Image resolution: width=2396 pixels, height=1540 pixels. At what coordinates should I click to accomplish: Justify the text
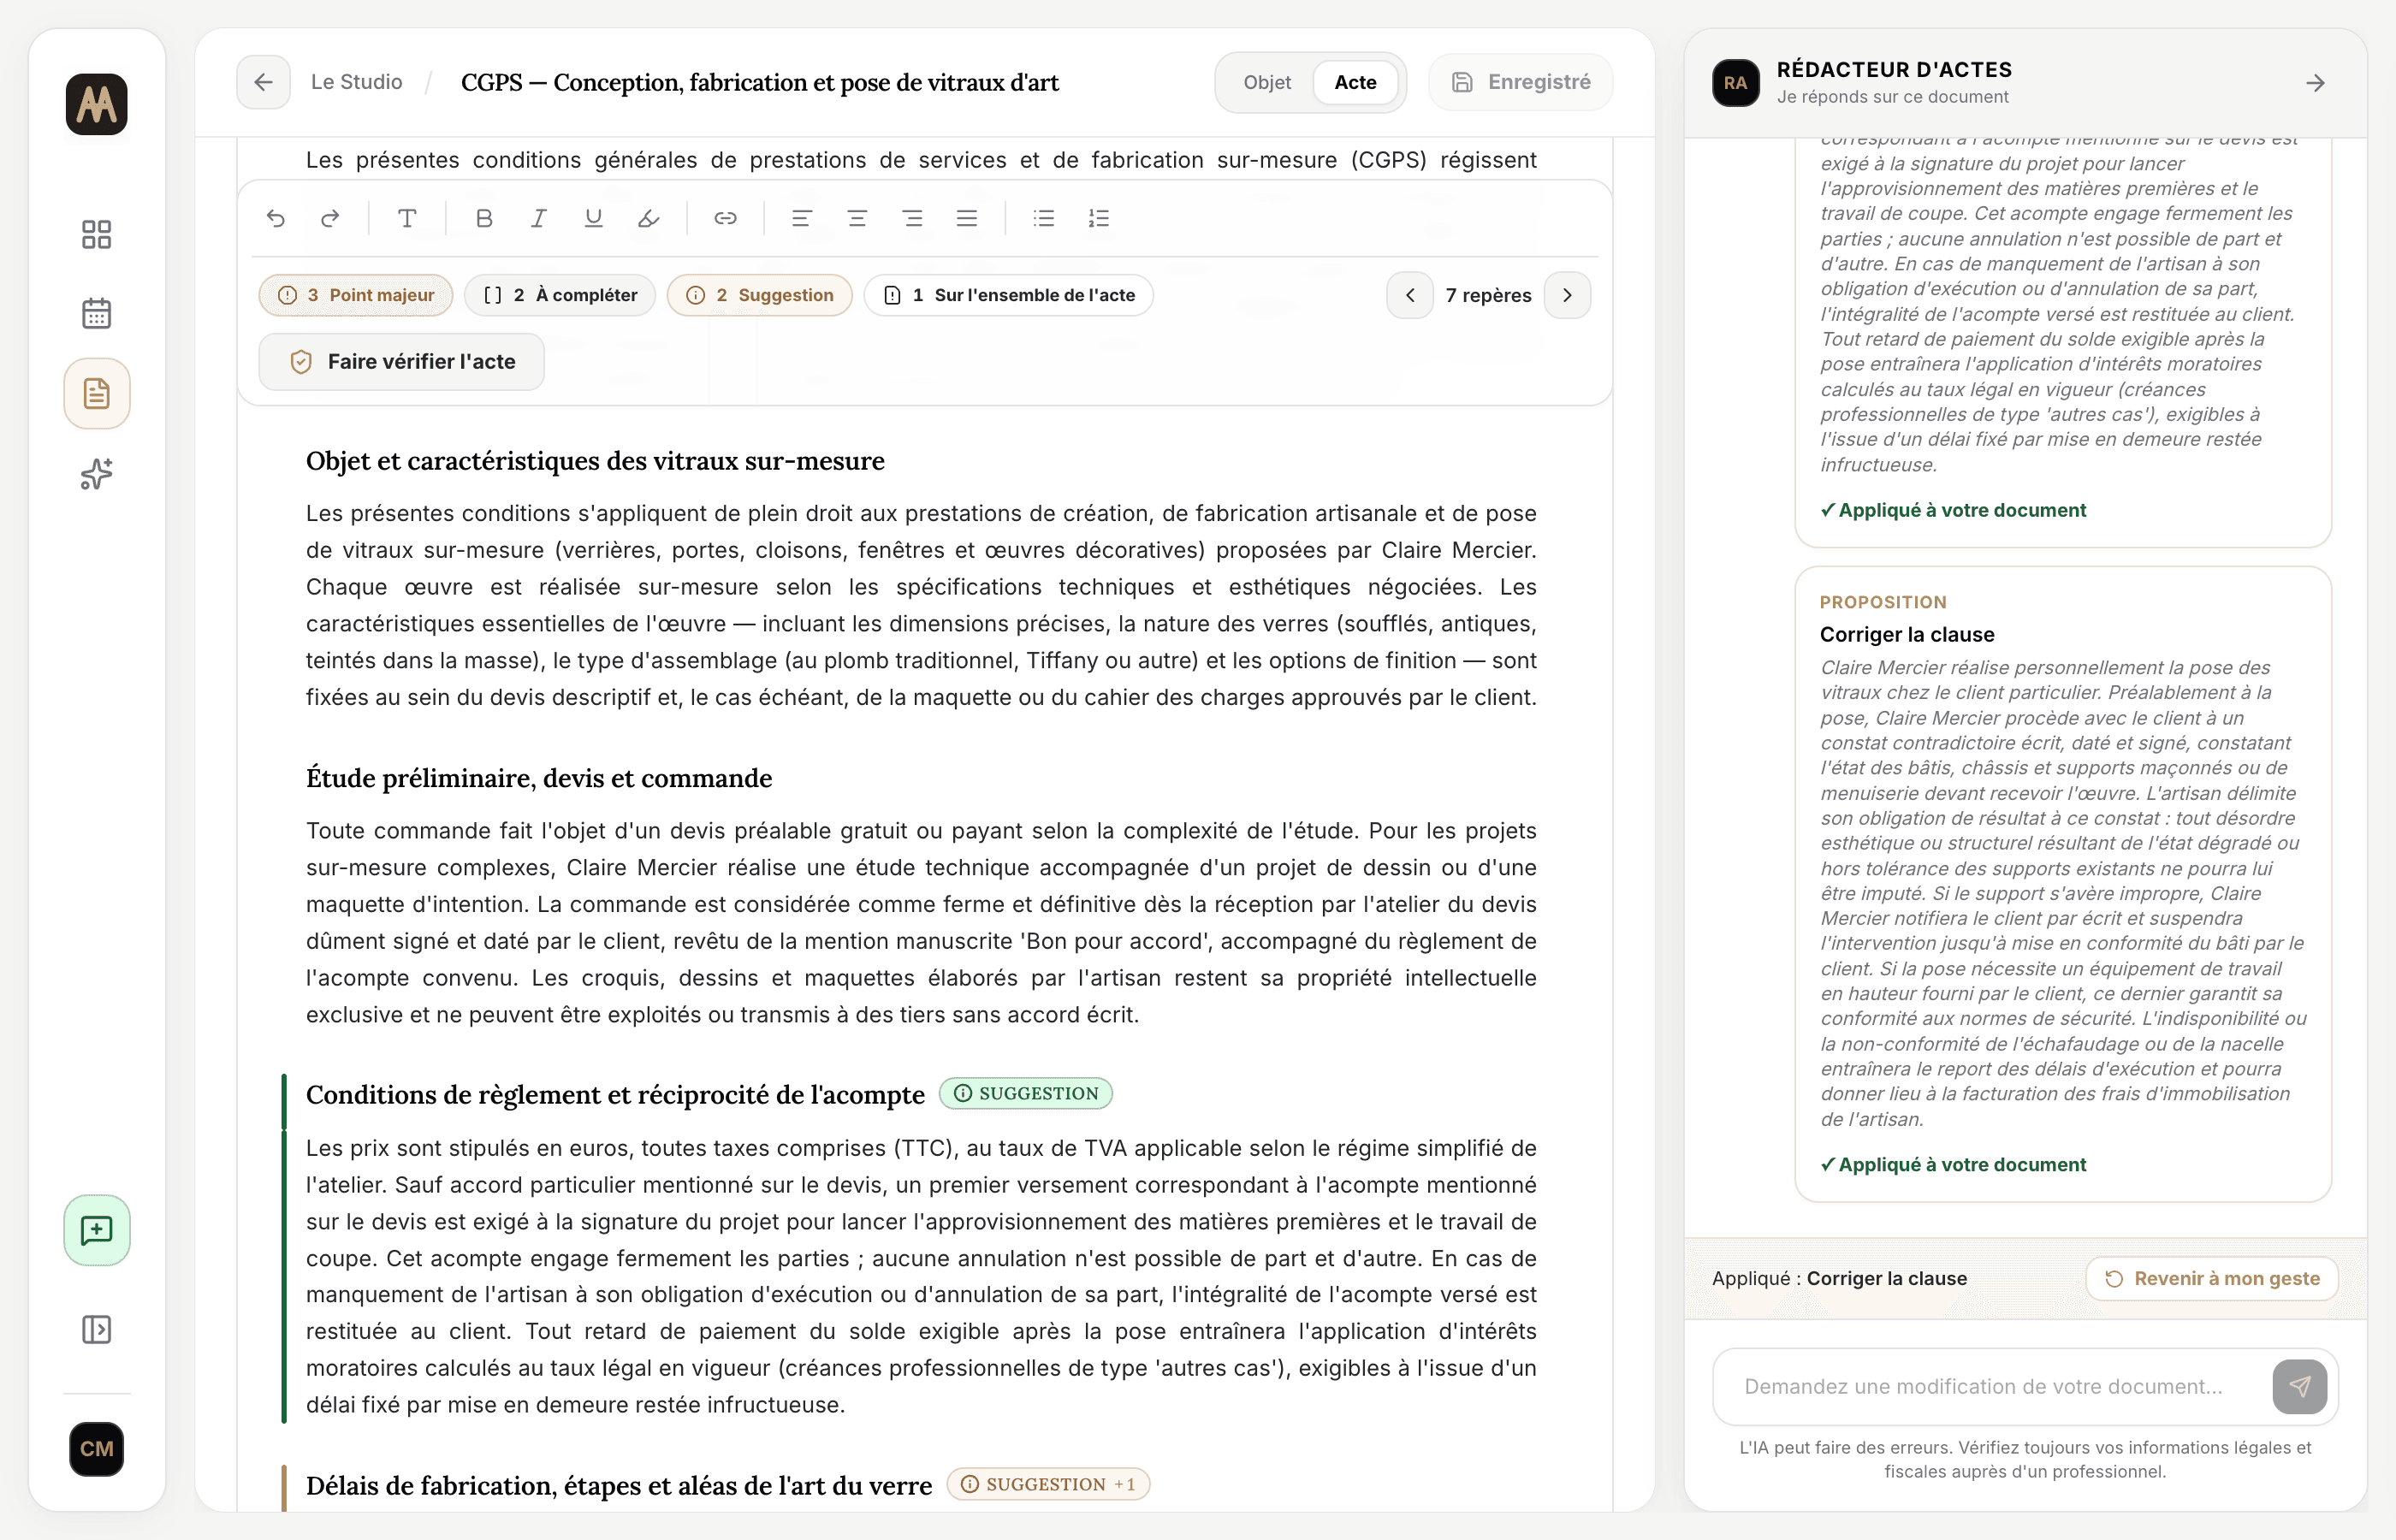(967, 218)
